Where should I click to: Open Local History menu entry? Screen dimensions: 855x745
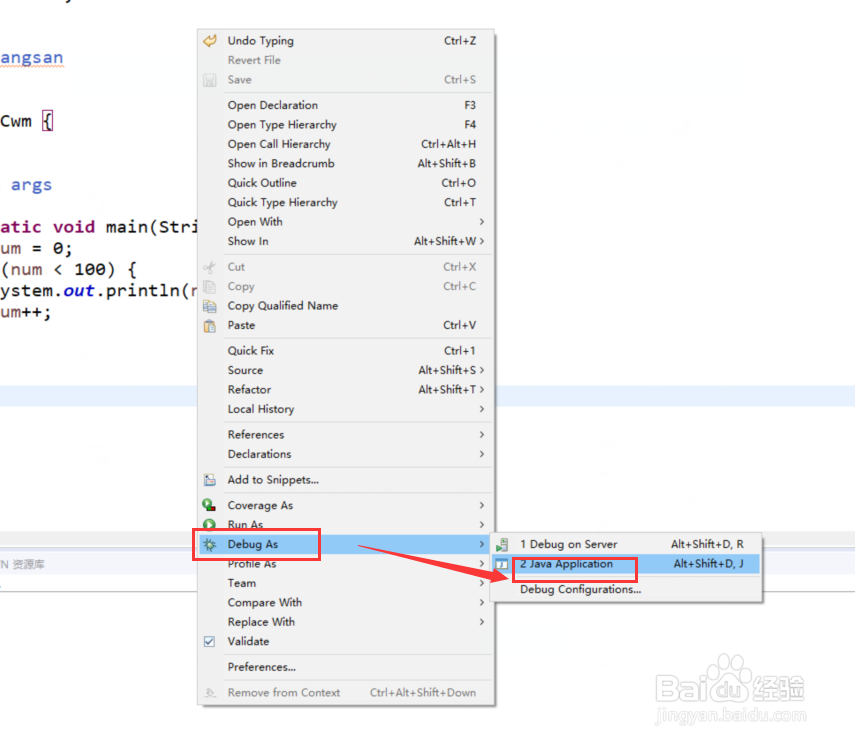[x=346, y=409]
